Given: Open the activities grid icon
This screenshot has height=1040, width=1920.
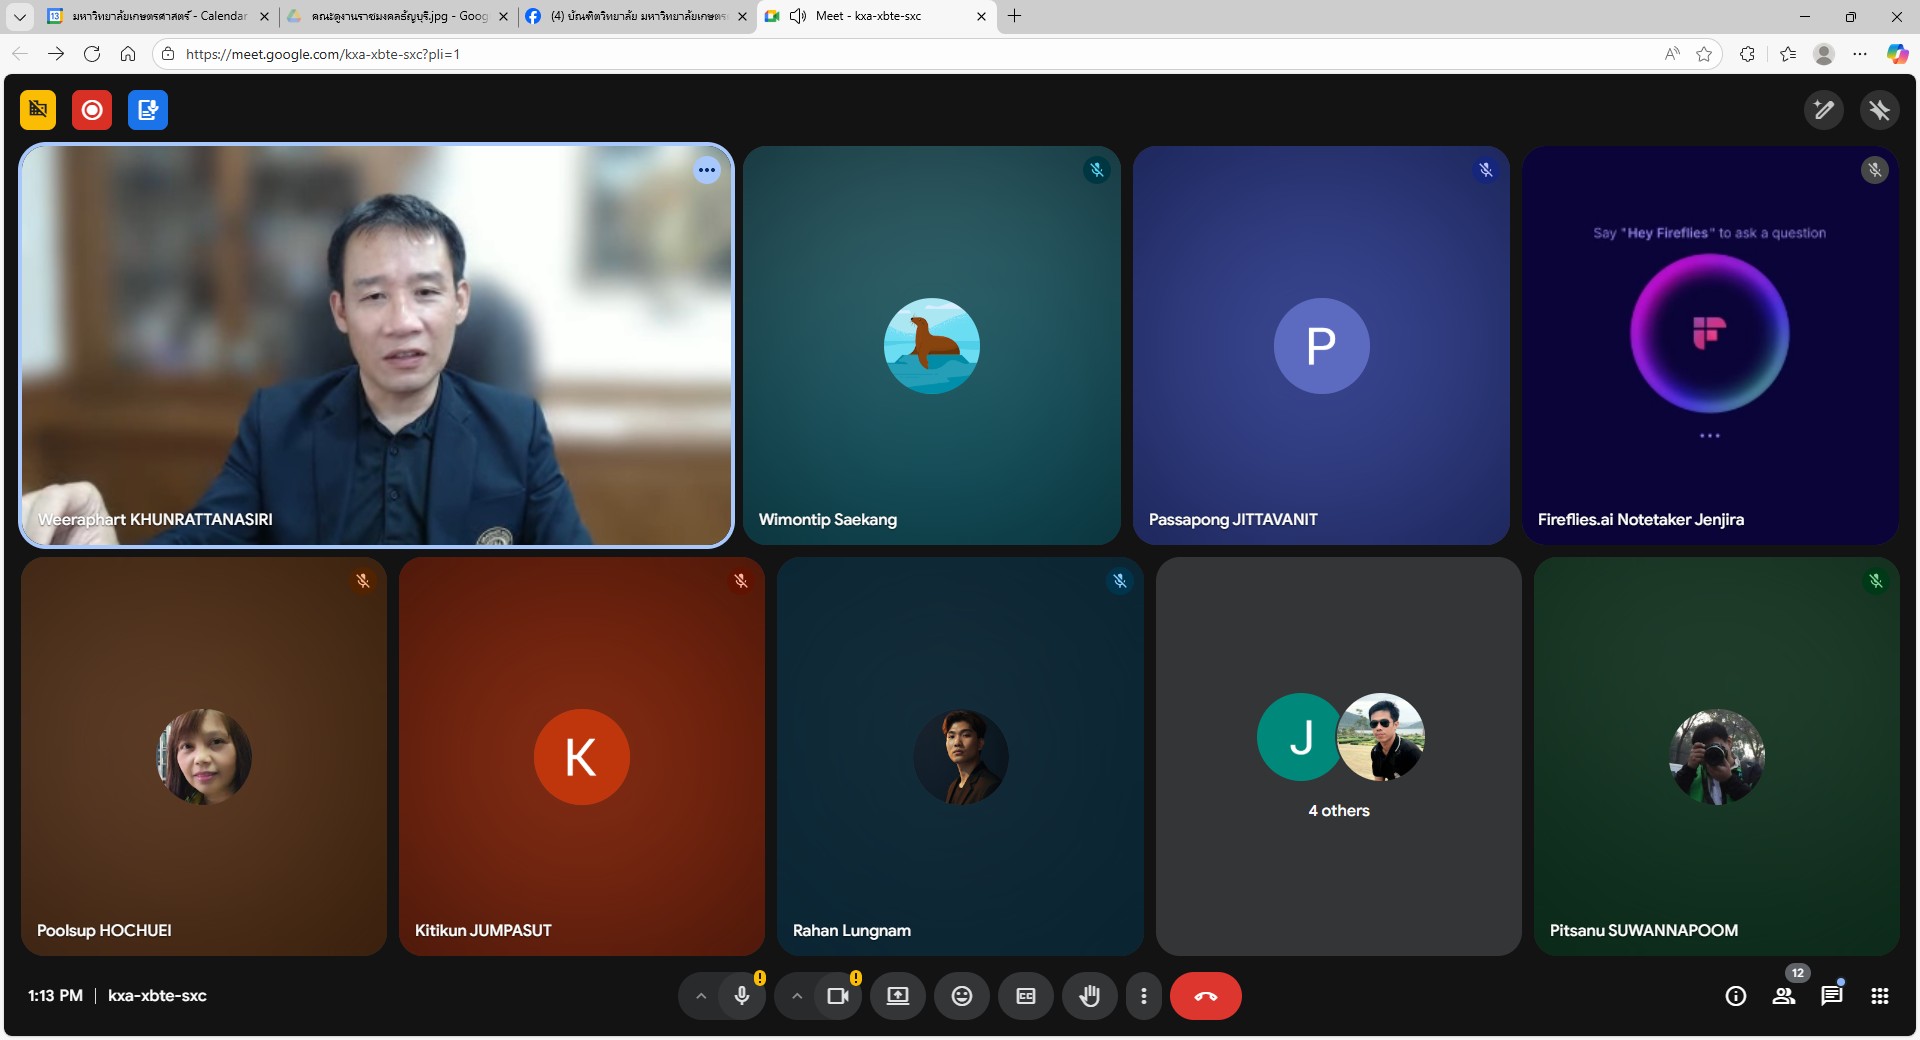Looking at the screenshot, I should (x=1880, y=996).
